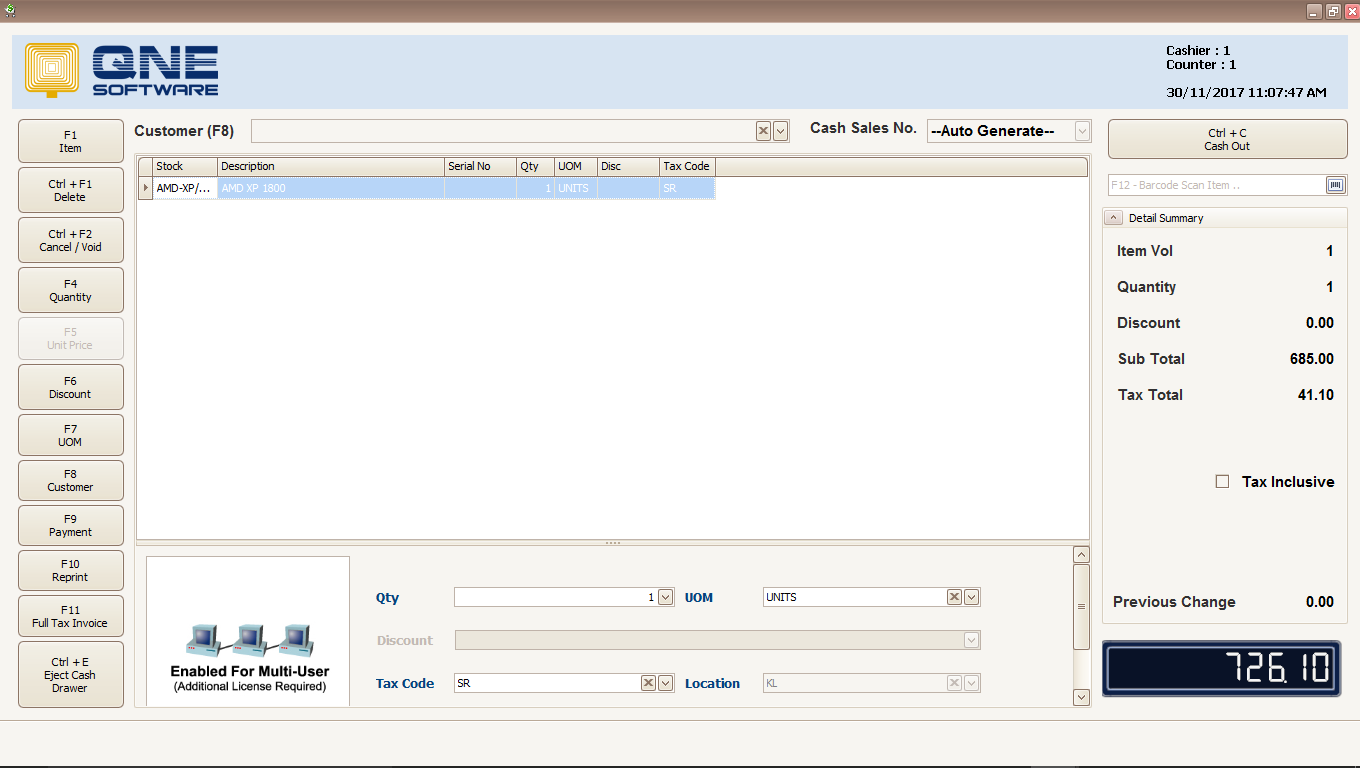This screenshot has width=1360, height=768.
Task: Clear the UOM field with X icon
Action: 954,597
